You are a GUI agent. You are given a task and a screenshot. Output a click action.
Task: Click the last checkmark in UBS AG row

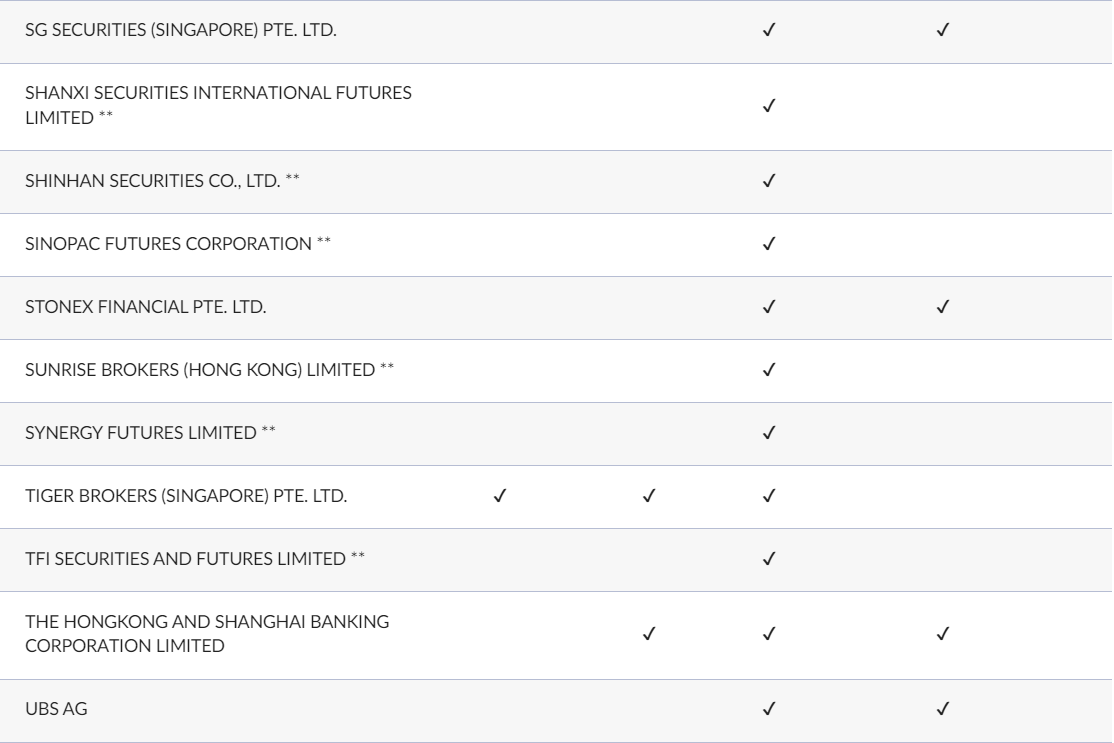[x=943, y=709]
